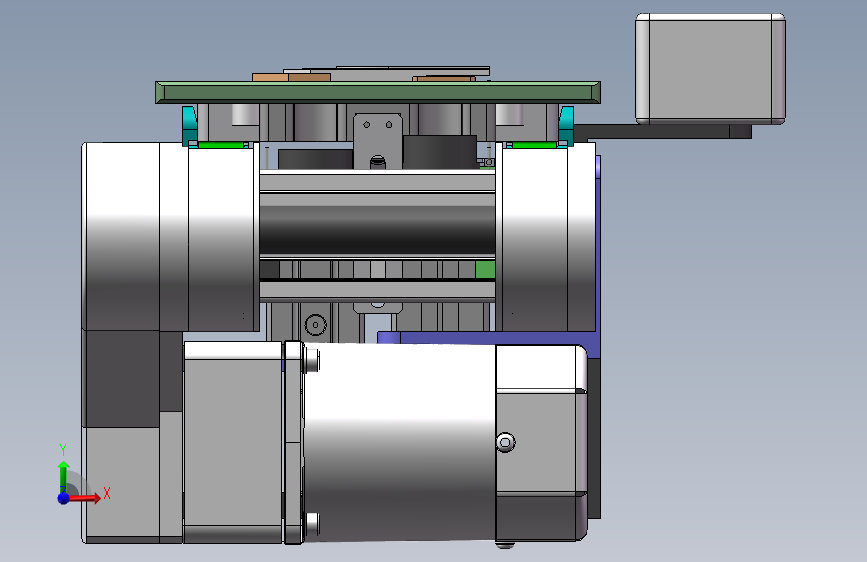Click the red X axis arrow of the triad
Image resolution: width=867 pixels, height=562 pixels.
click(x=86, y=498)
